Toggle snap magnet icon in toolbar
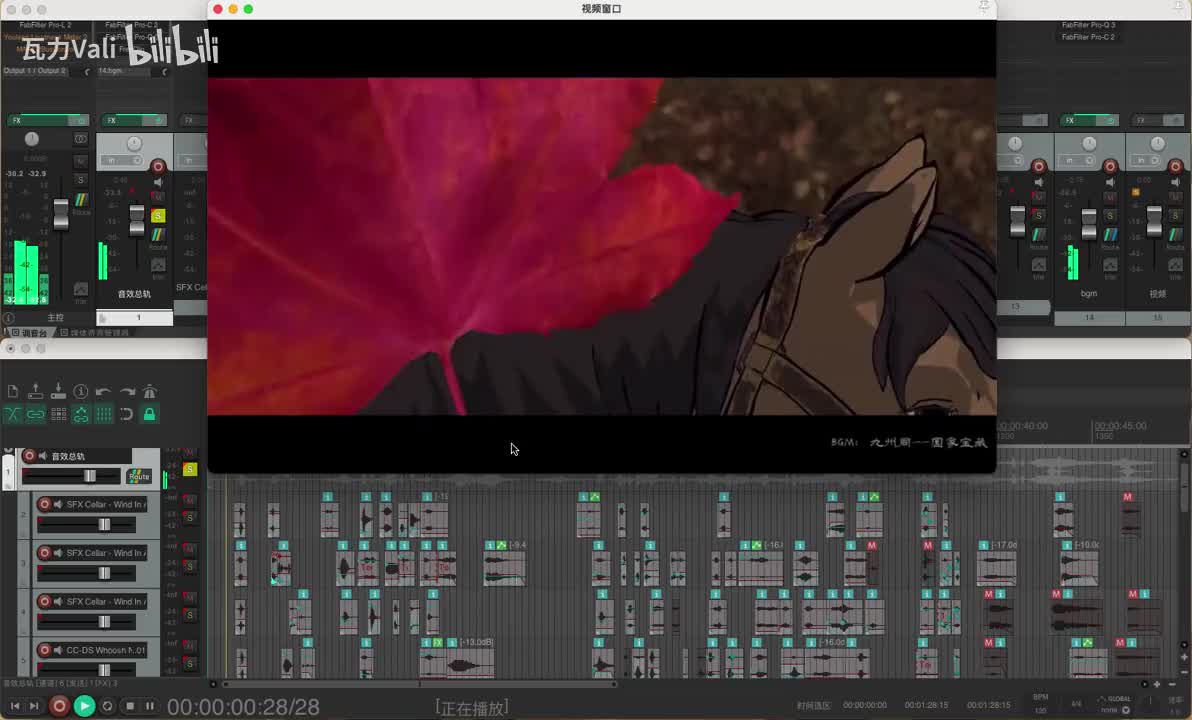This screenshot has height=720, width=1192. click(x=126, y=414)
